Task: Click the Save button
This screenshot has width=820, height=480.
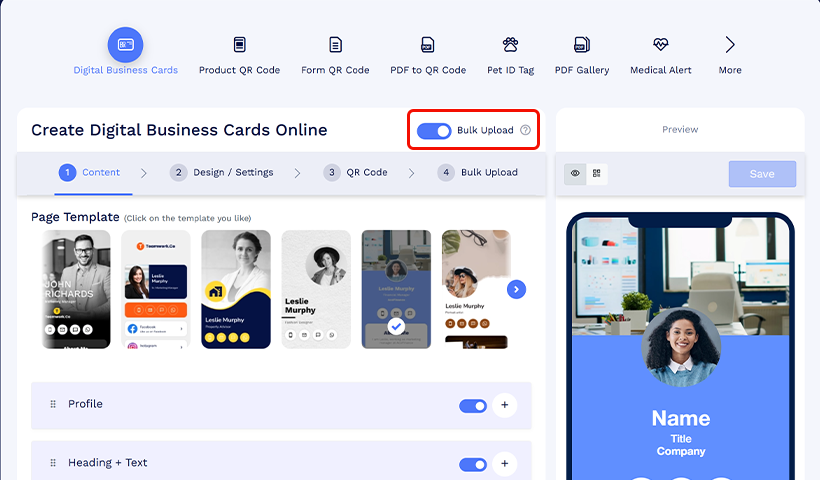Action: 762,174
